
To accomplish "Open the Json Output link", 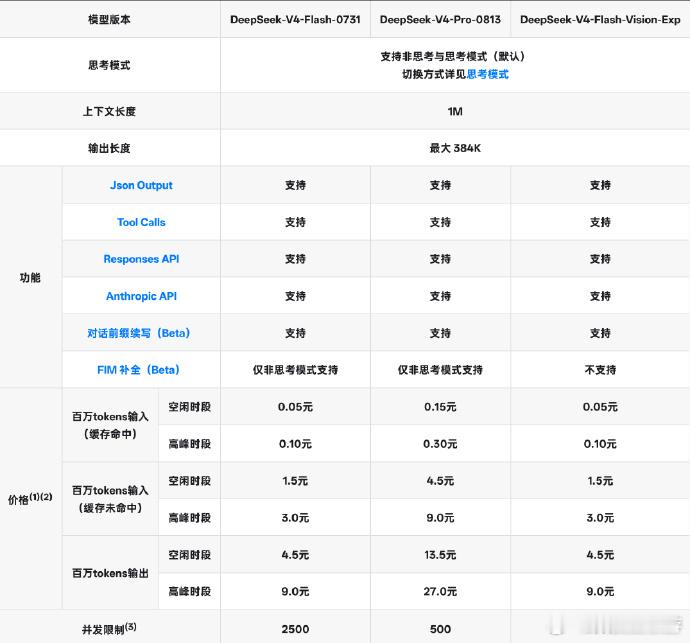I will [x=141, y=185].
